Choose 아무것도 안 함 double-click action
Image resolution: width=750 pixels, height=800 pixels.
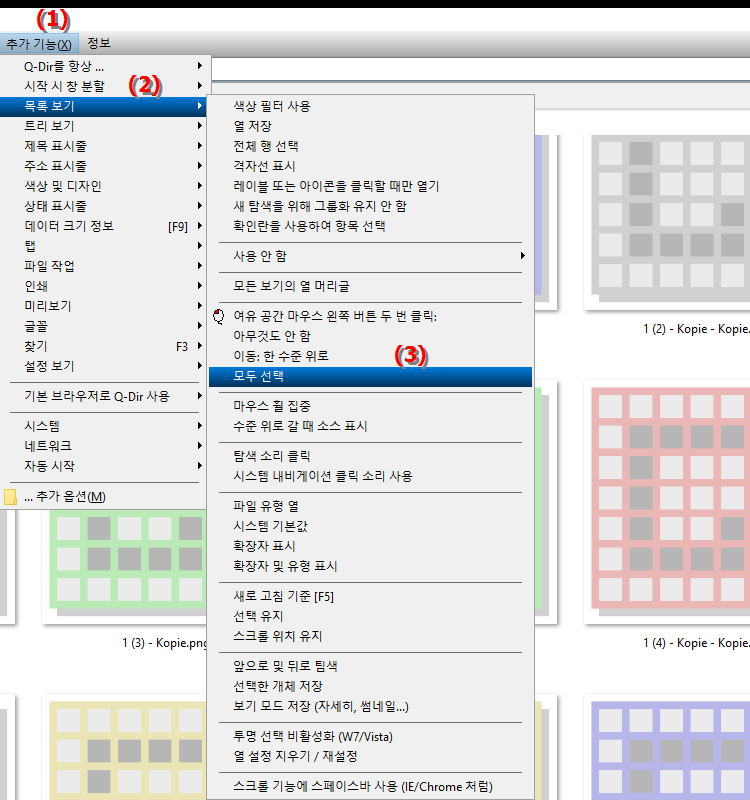(370, 336)
